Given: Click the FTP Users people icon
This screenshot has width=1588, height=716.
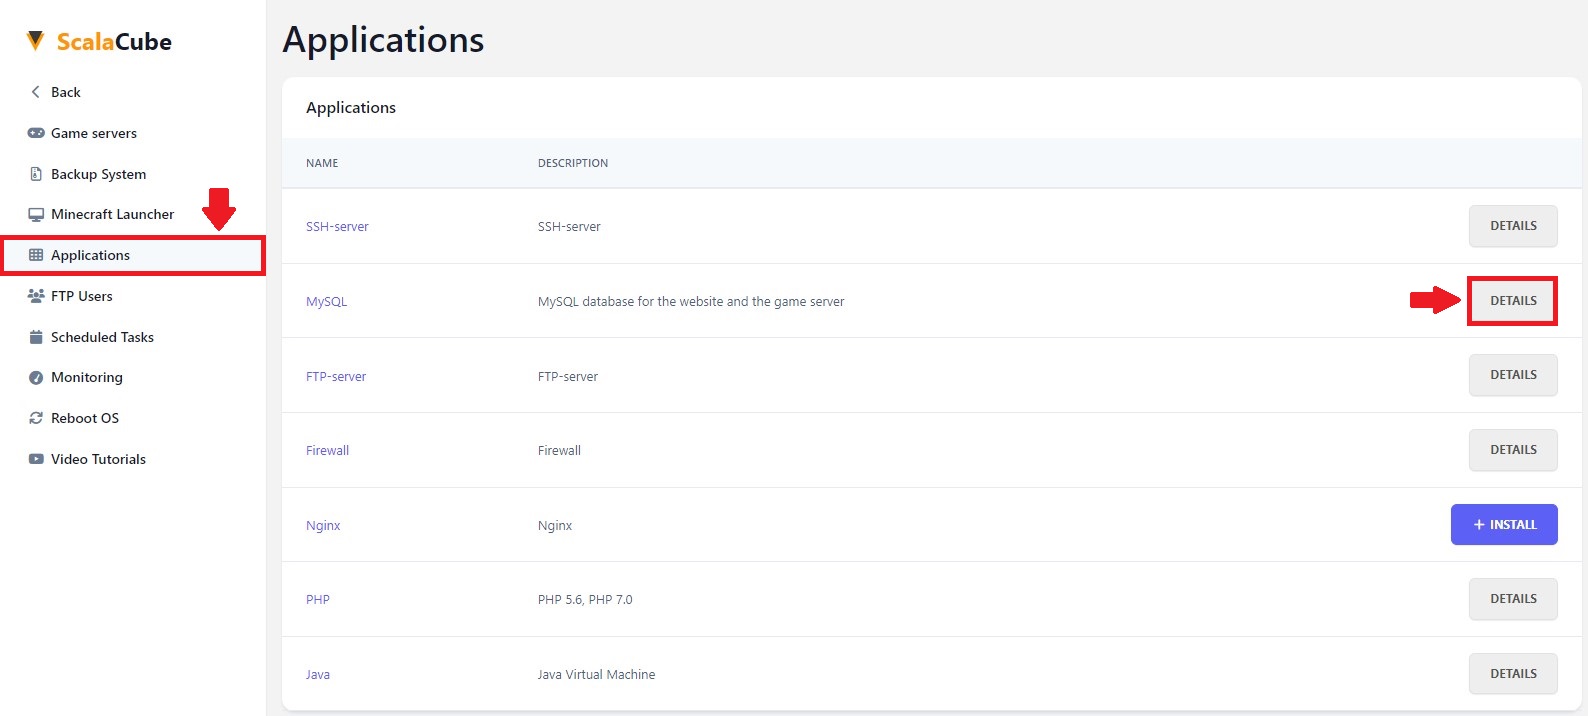Looking at the screenshot, I should click(36, 296).
